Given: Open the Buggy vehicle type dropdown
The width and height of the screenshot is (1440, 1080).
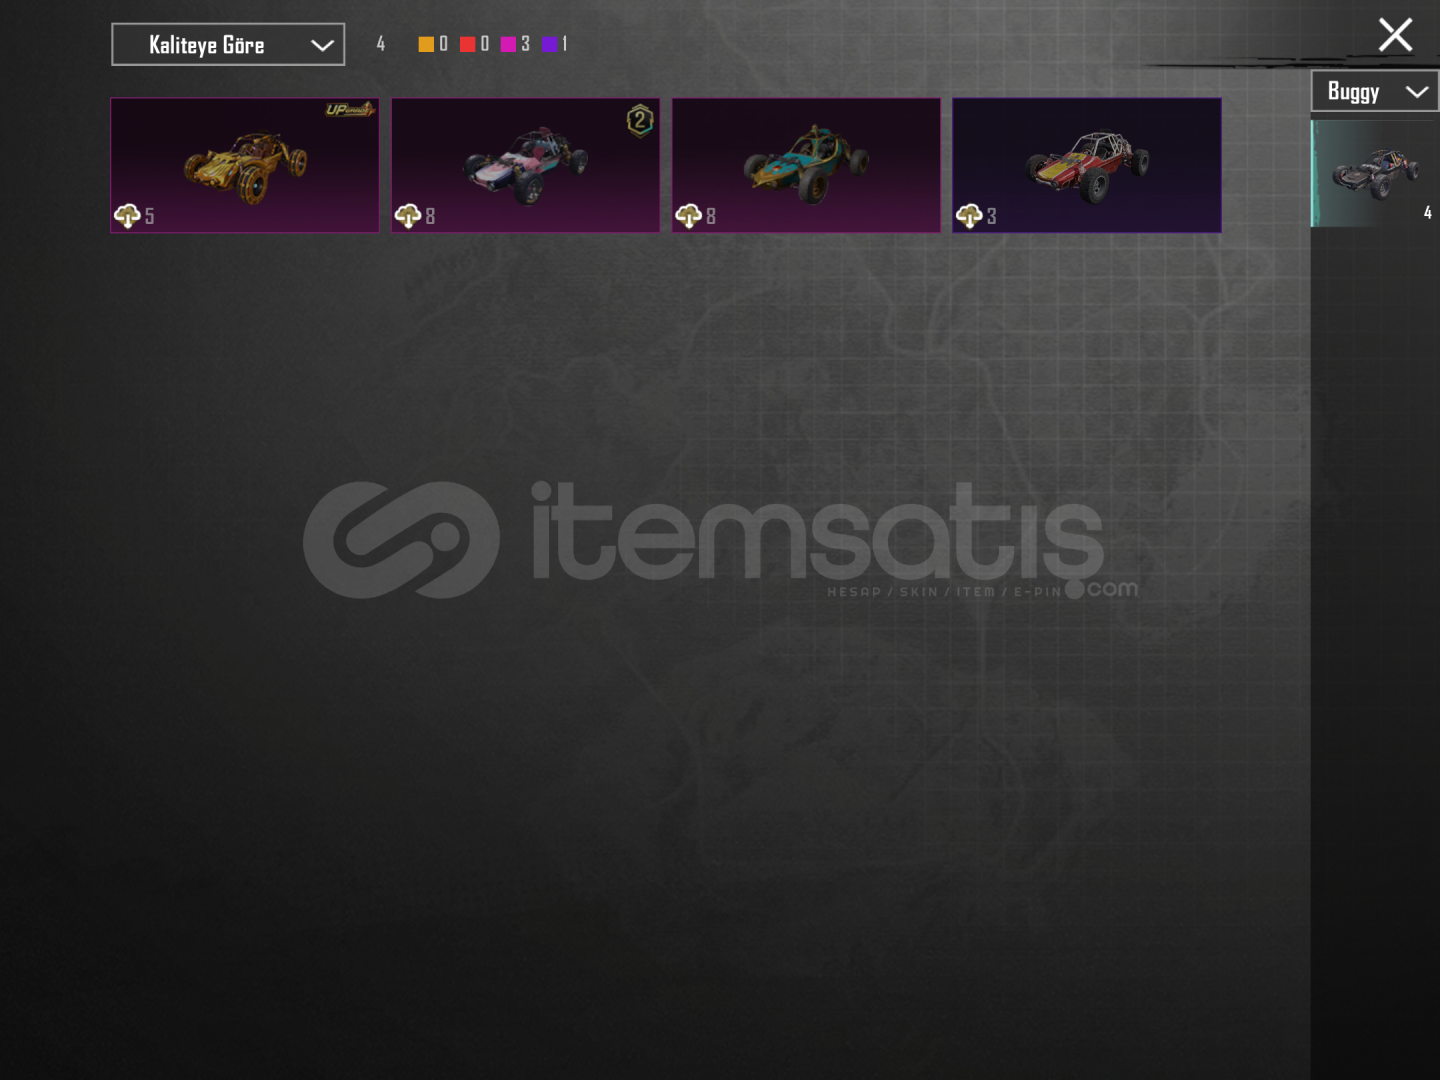Looking at the screenshot, I should (x=1375, y=91).
